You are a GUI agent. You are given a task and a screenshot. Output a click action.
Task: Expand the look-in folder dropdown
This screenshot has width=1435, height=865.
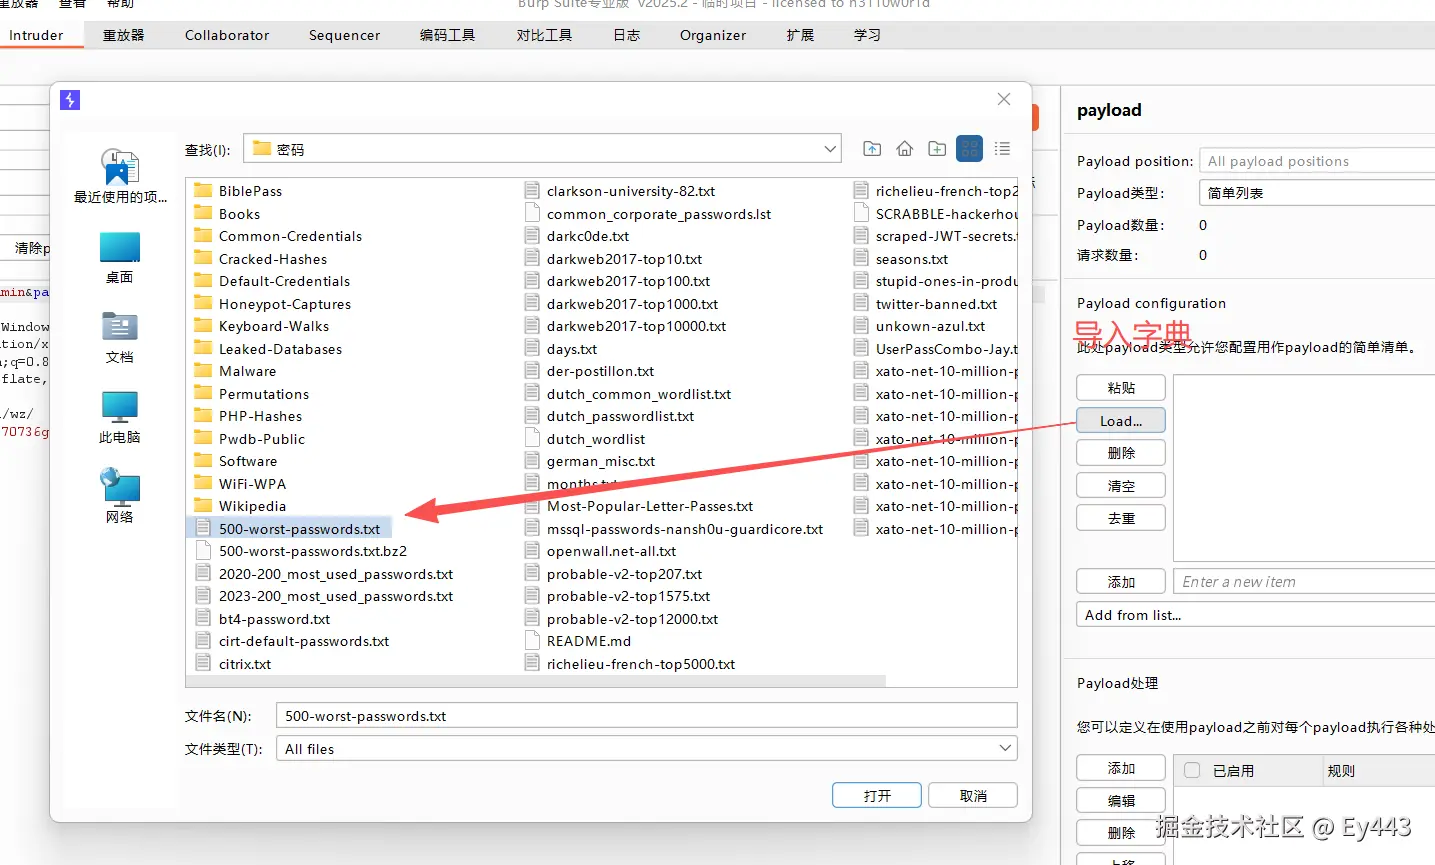(x=830, y=149)
